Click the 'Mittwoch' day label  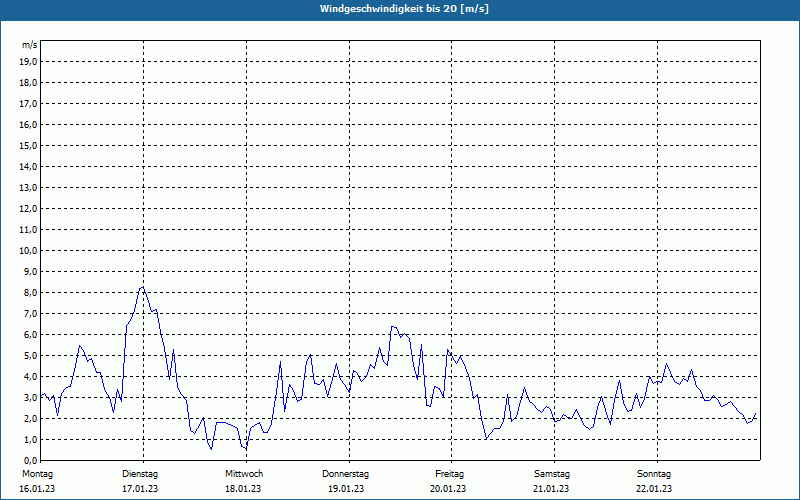coord(244,474)
